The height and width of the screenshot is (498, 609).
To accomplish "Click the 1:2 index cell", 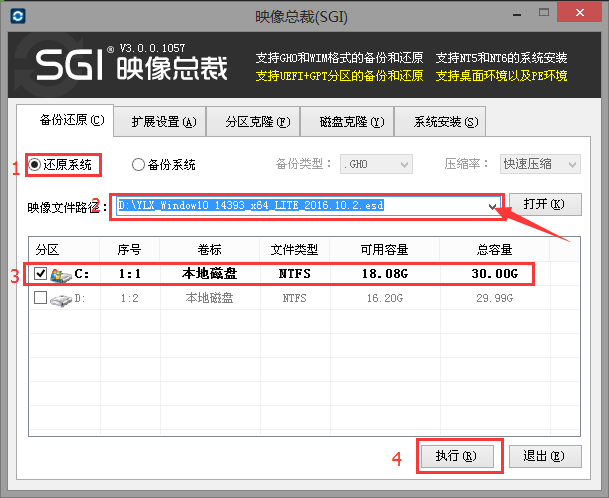I will pos(130,298).
